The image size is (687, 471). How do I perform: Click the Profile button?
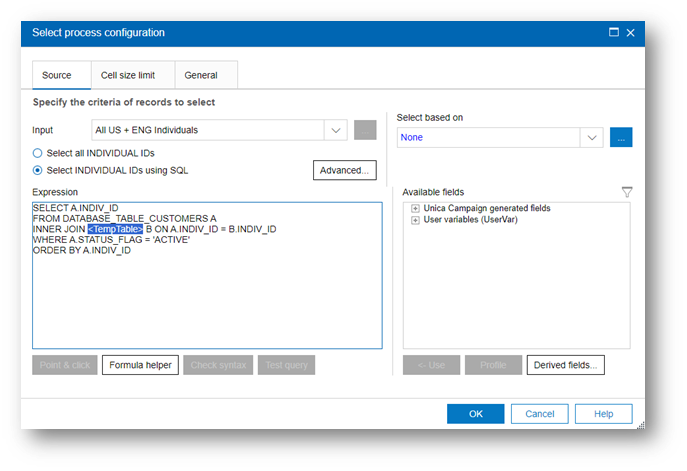click(x=493, y=365)
